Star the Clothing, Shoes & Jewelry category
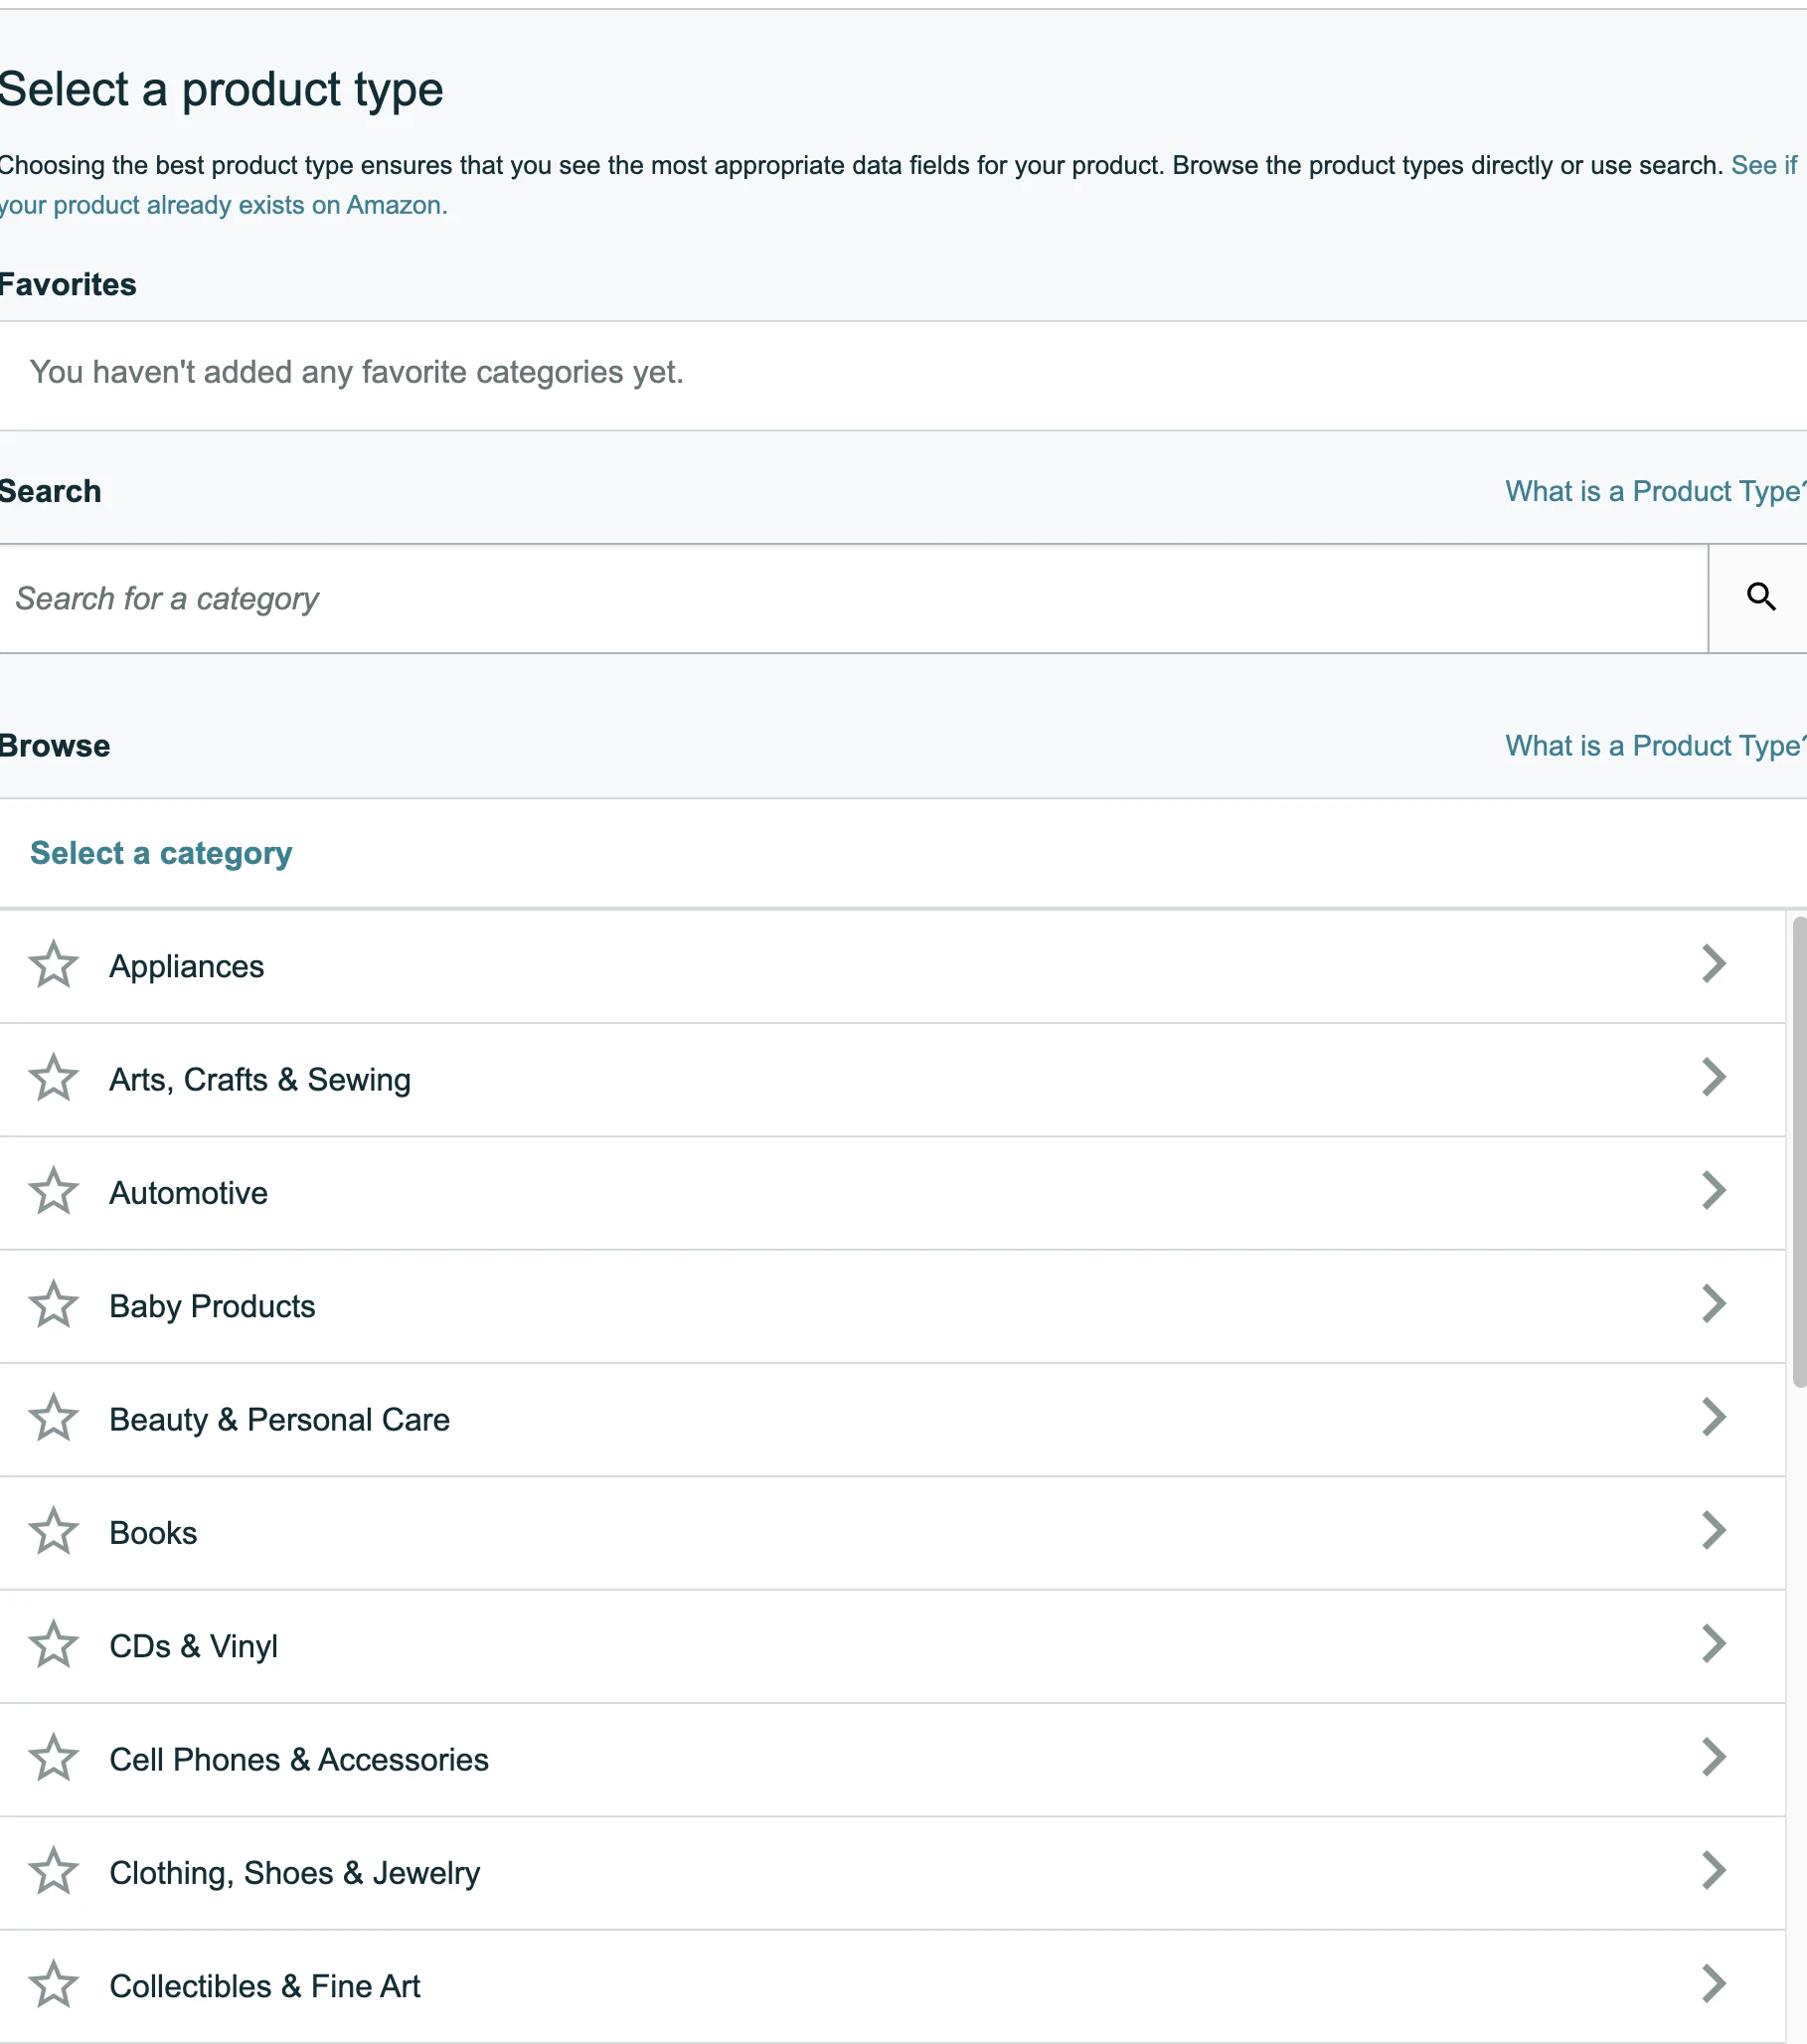The height and width of the screenshot is (2044, 1807). (53, 1872)
